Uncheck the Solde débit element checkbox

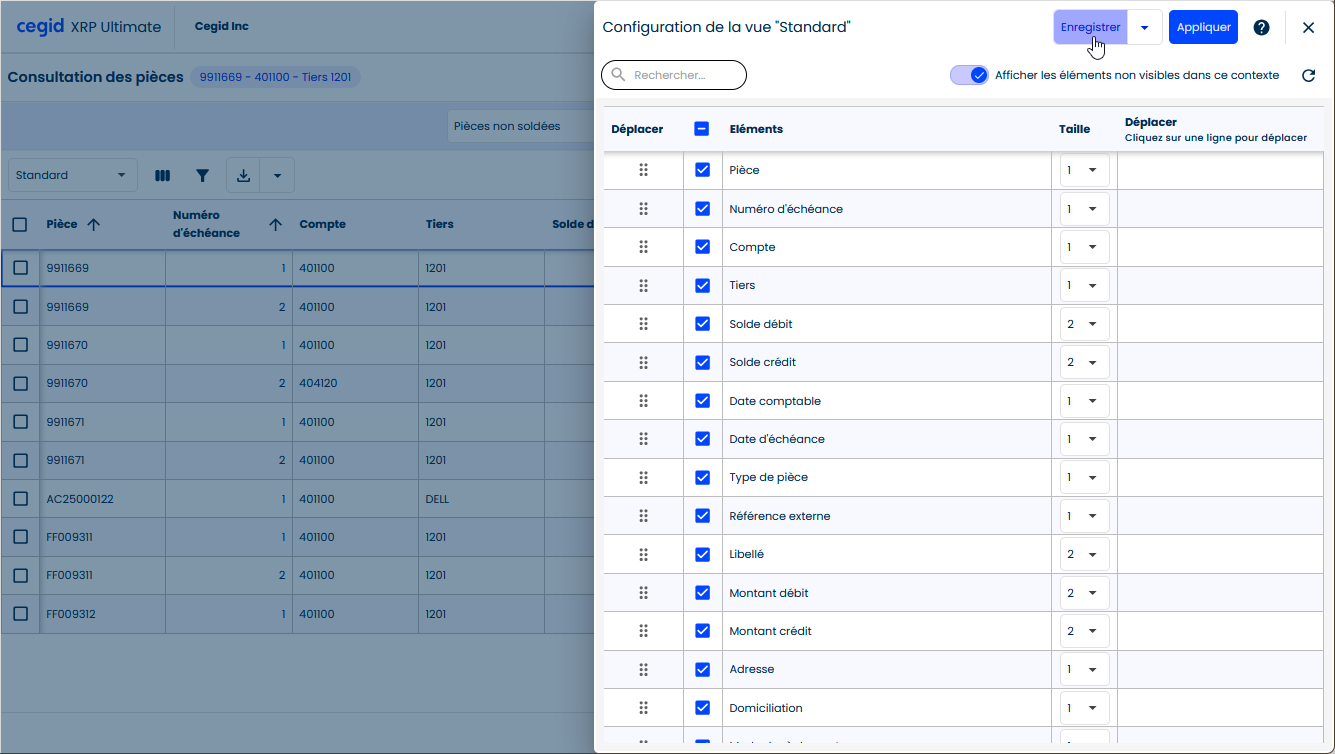(702, 324)
